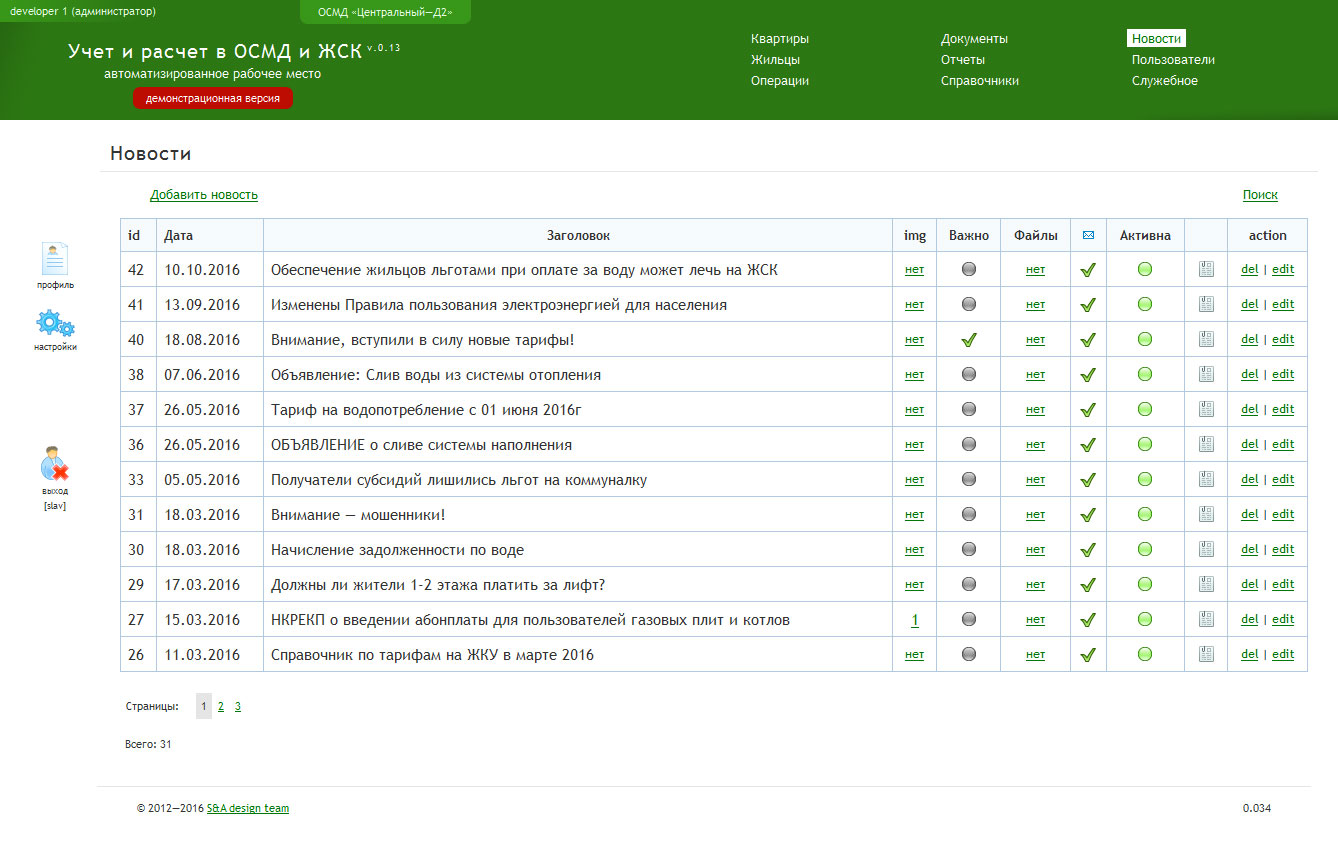The height and width of the screenshot is (848, 1338).
Task: Click the Поиск link
Action: (1260, 195)
